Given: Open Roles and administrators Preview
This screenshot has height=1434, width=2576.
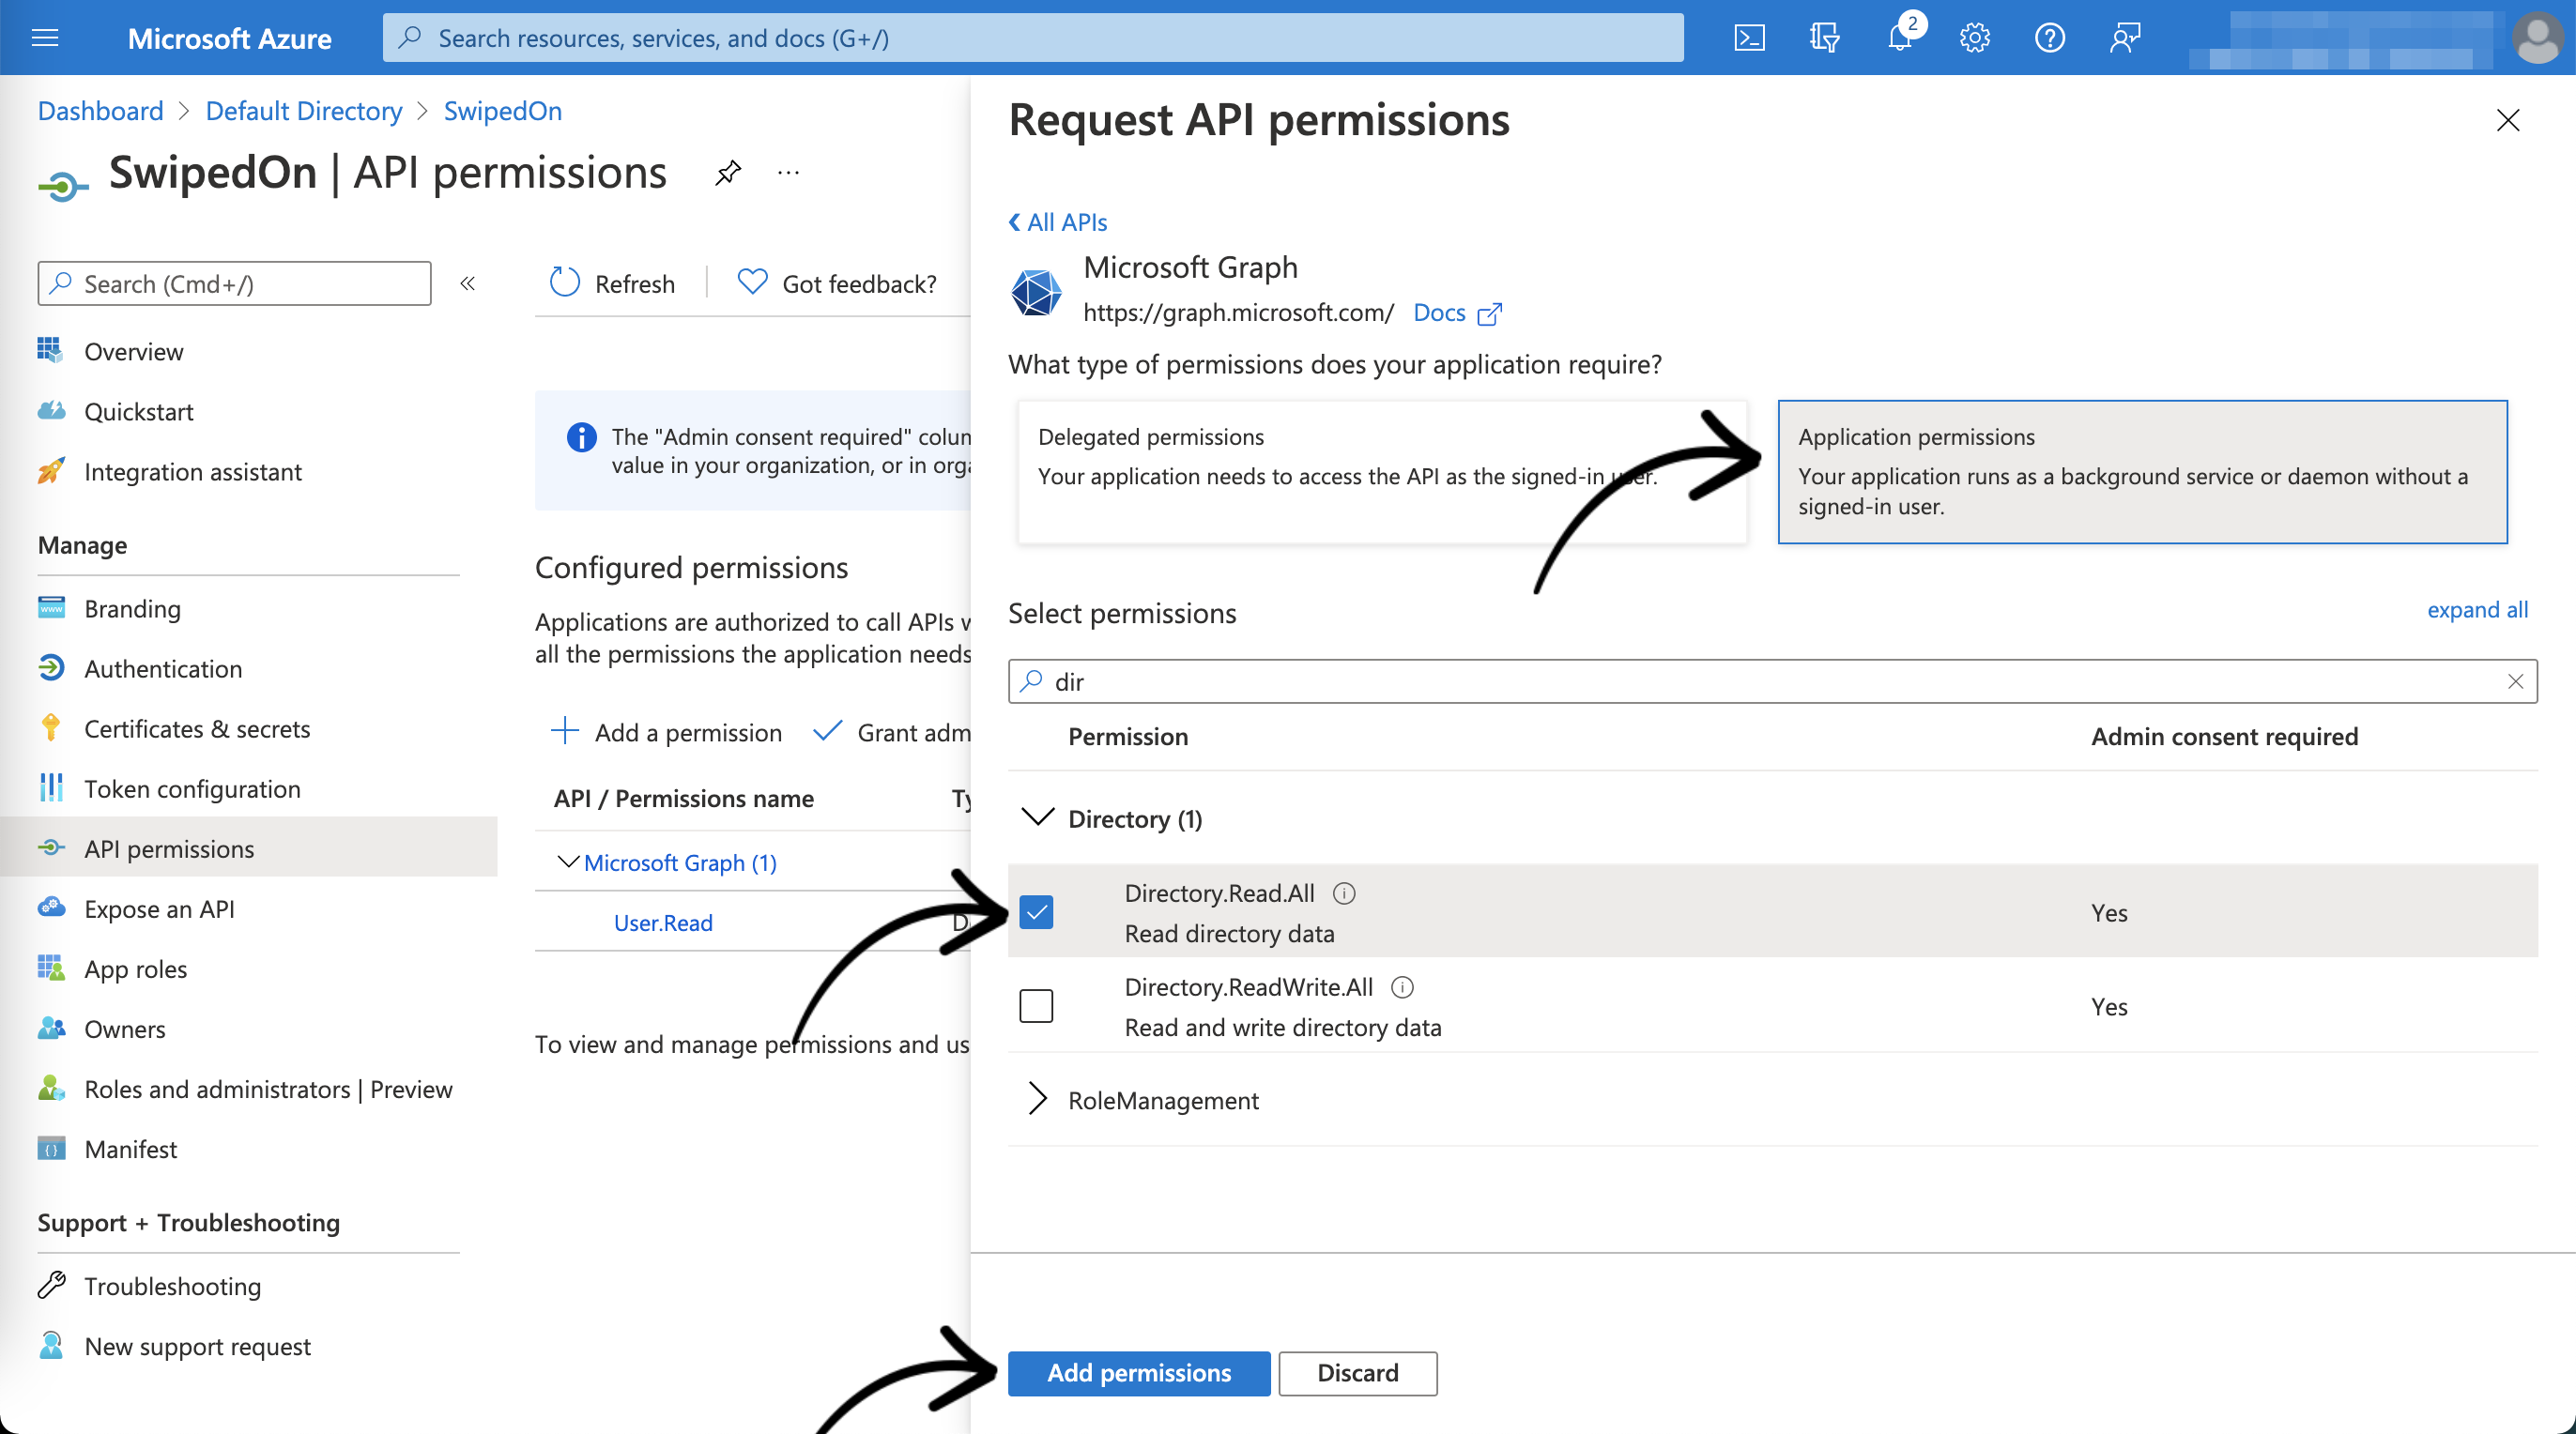Looking at the screenshot, I should tap(268, 1088).
